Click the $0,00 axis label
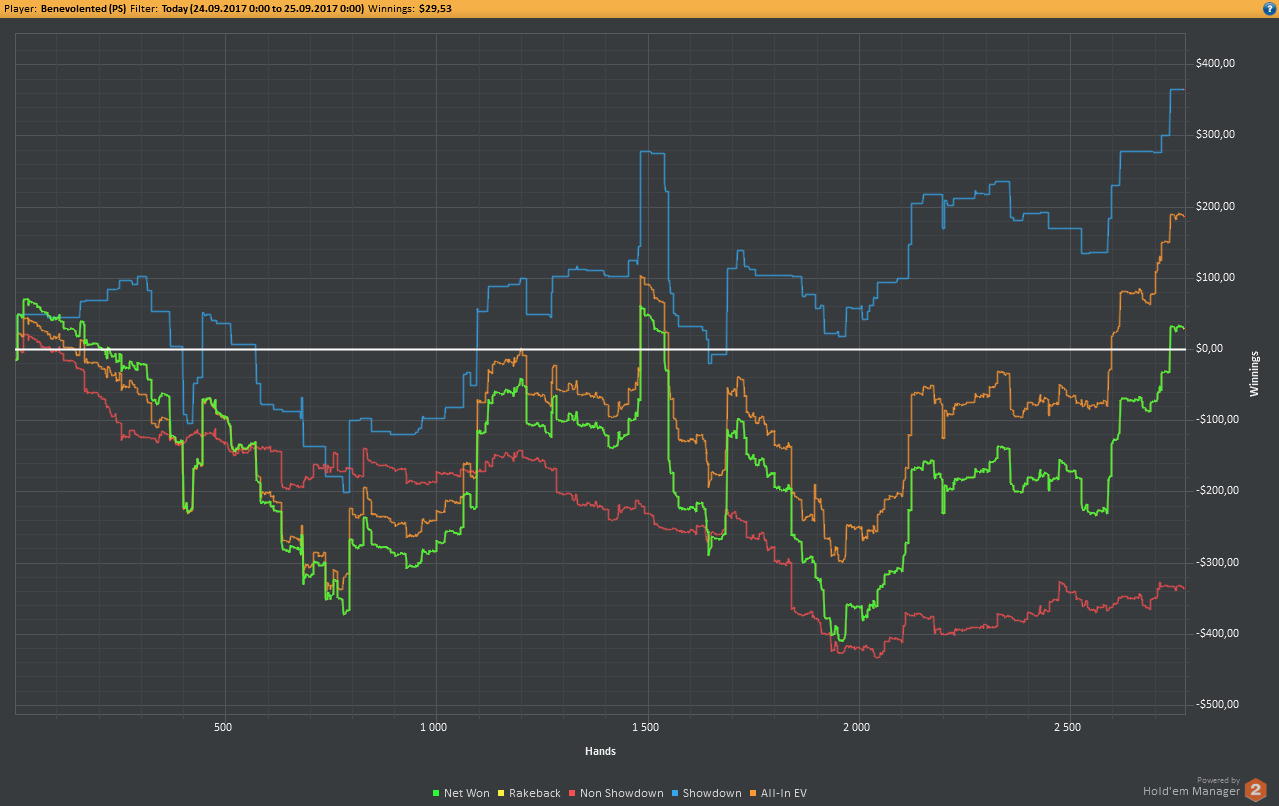Image resolution: width=1279 pixels, height=806 pixels. (1209, 348)
